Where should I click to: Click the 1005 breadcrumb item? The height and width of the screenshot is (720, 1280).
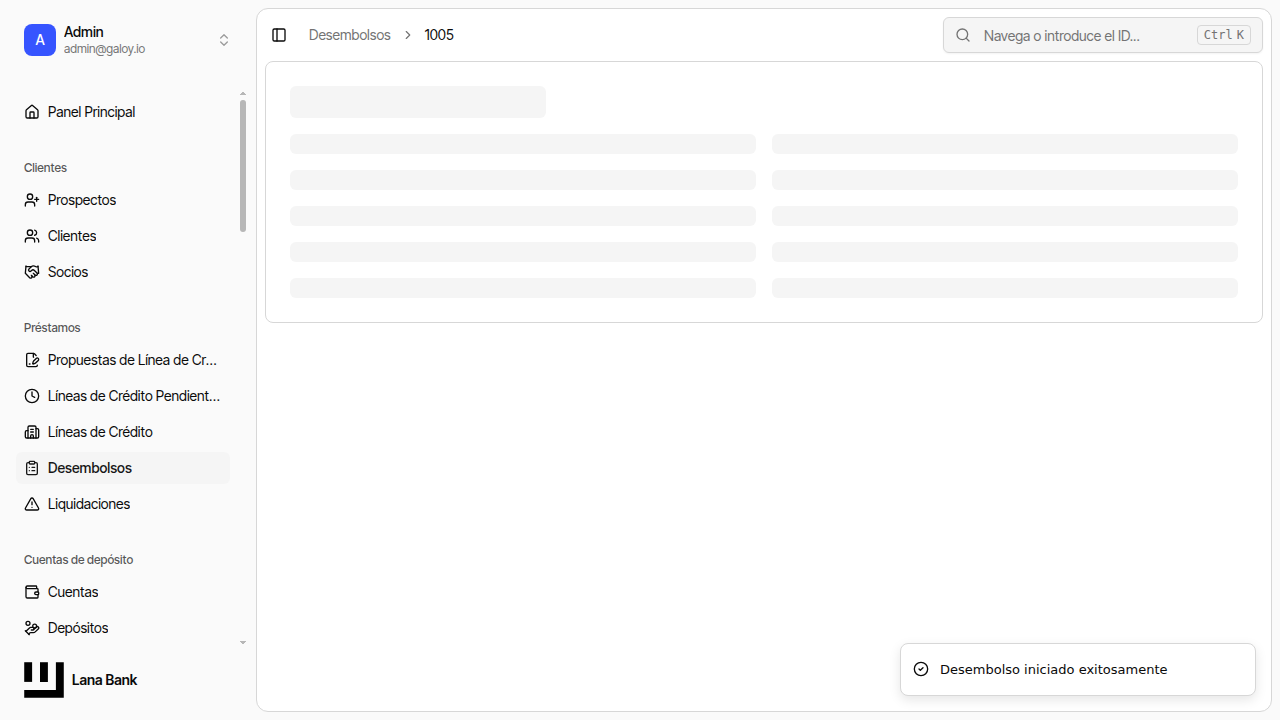click(x=439, y=35)
